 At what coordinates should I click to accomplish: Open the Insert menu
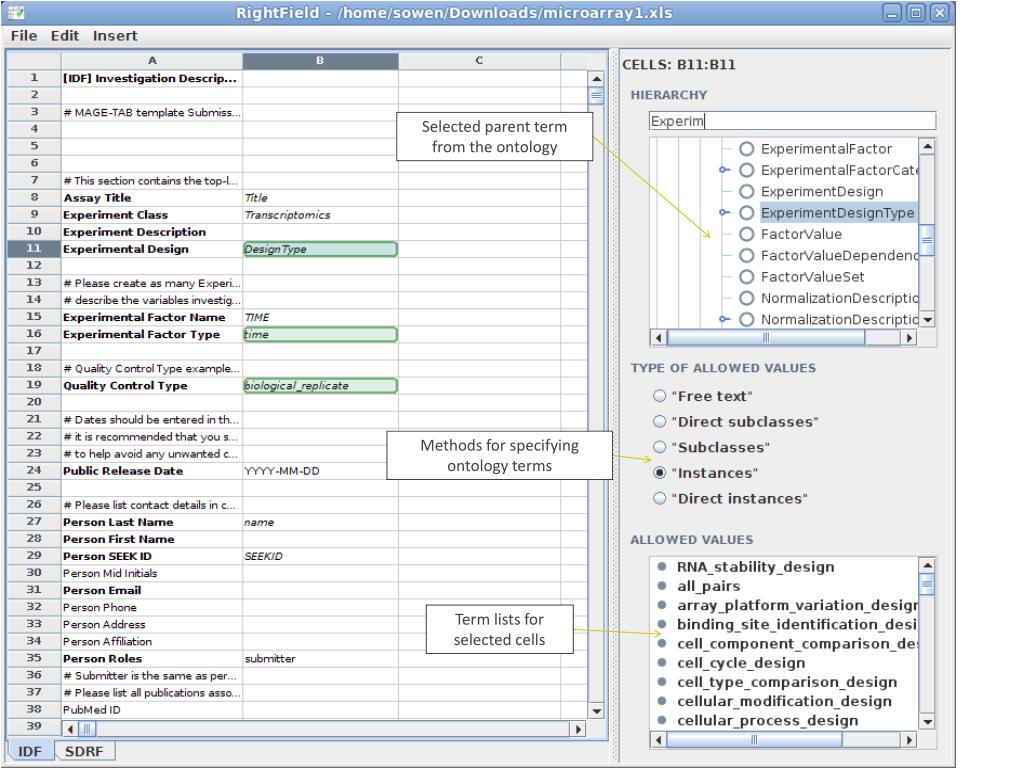point(115,36)
